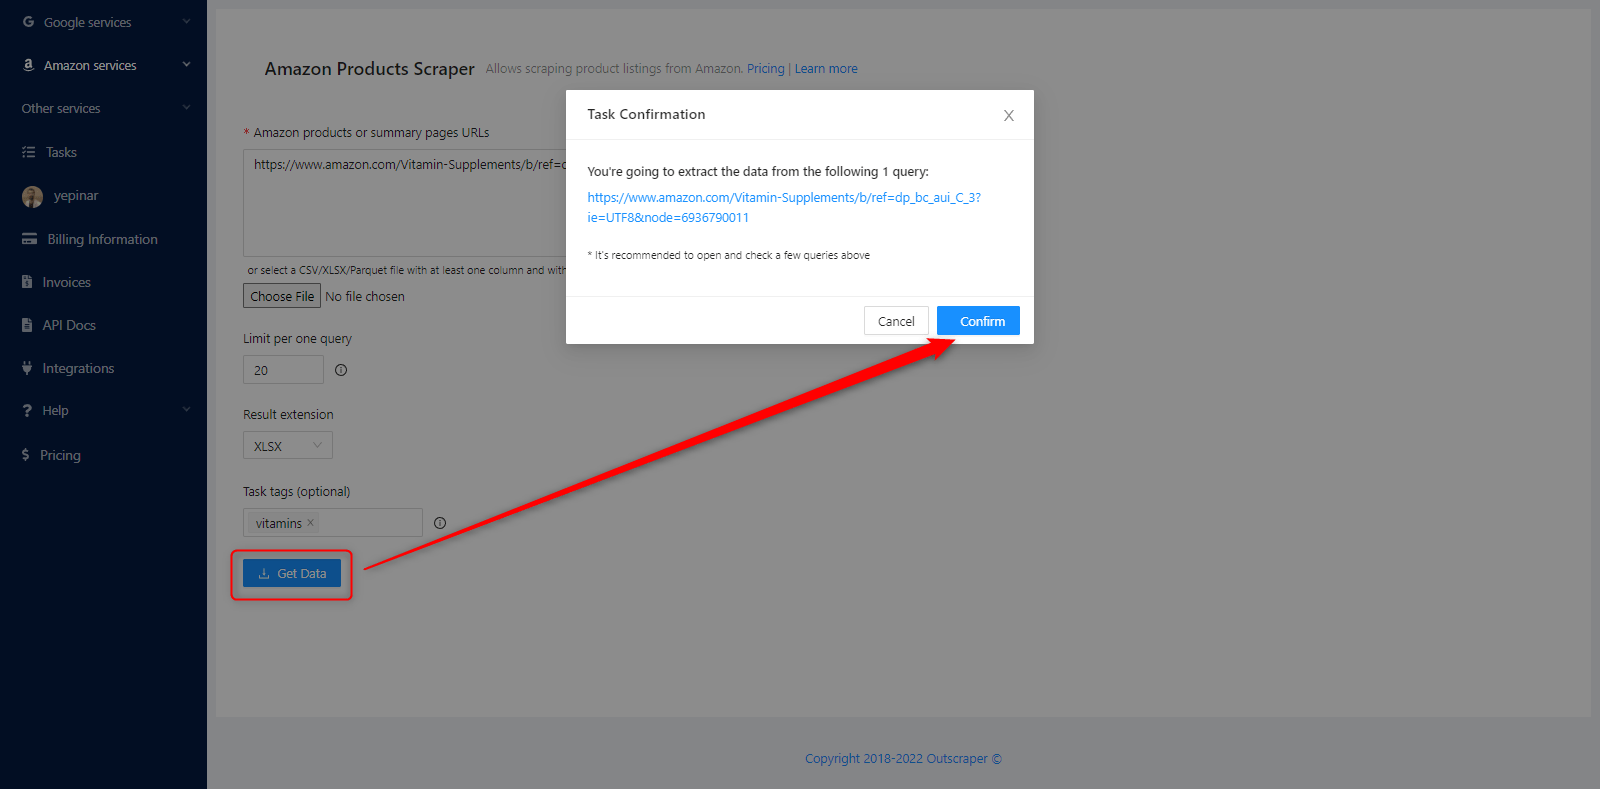Click the yepinar user avatar
The width and height of the screenshot is (1600, 789).
[x=32, y=196]
